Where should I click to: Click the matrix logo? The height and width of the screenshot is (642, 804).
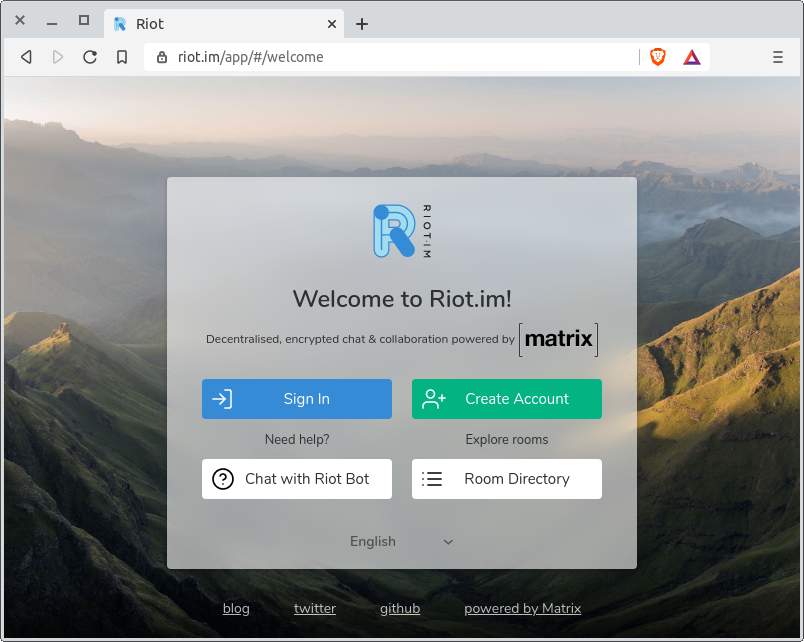(x=558, y=339)
